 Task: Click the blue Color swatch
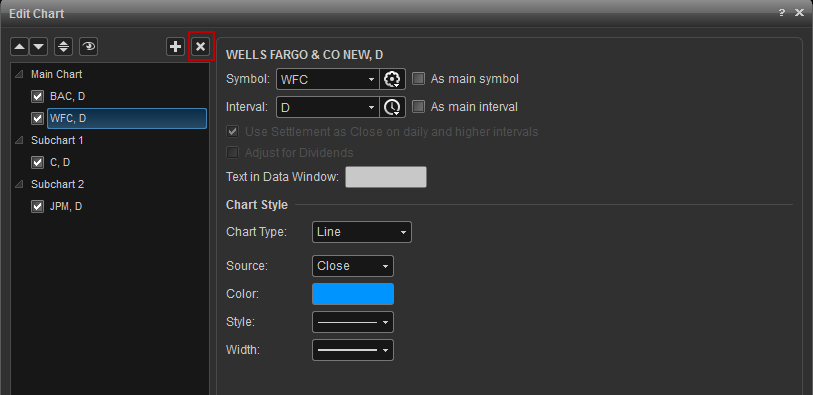pos(353,294)
